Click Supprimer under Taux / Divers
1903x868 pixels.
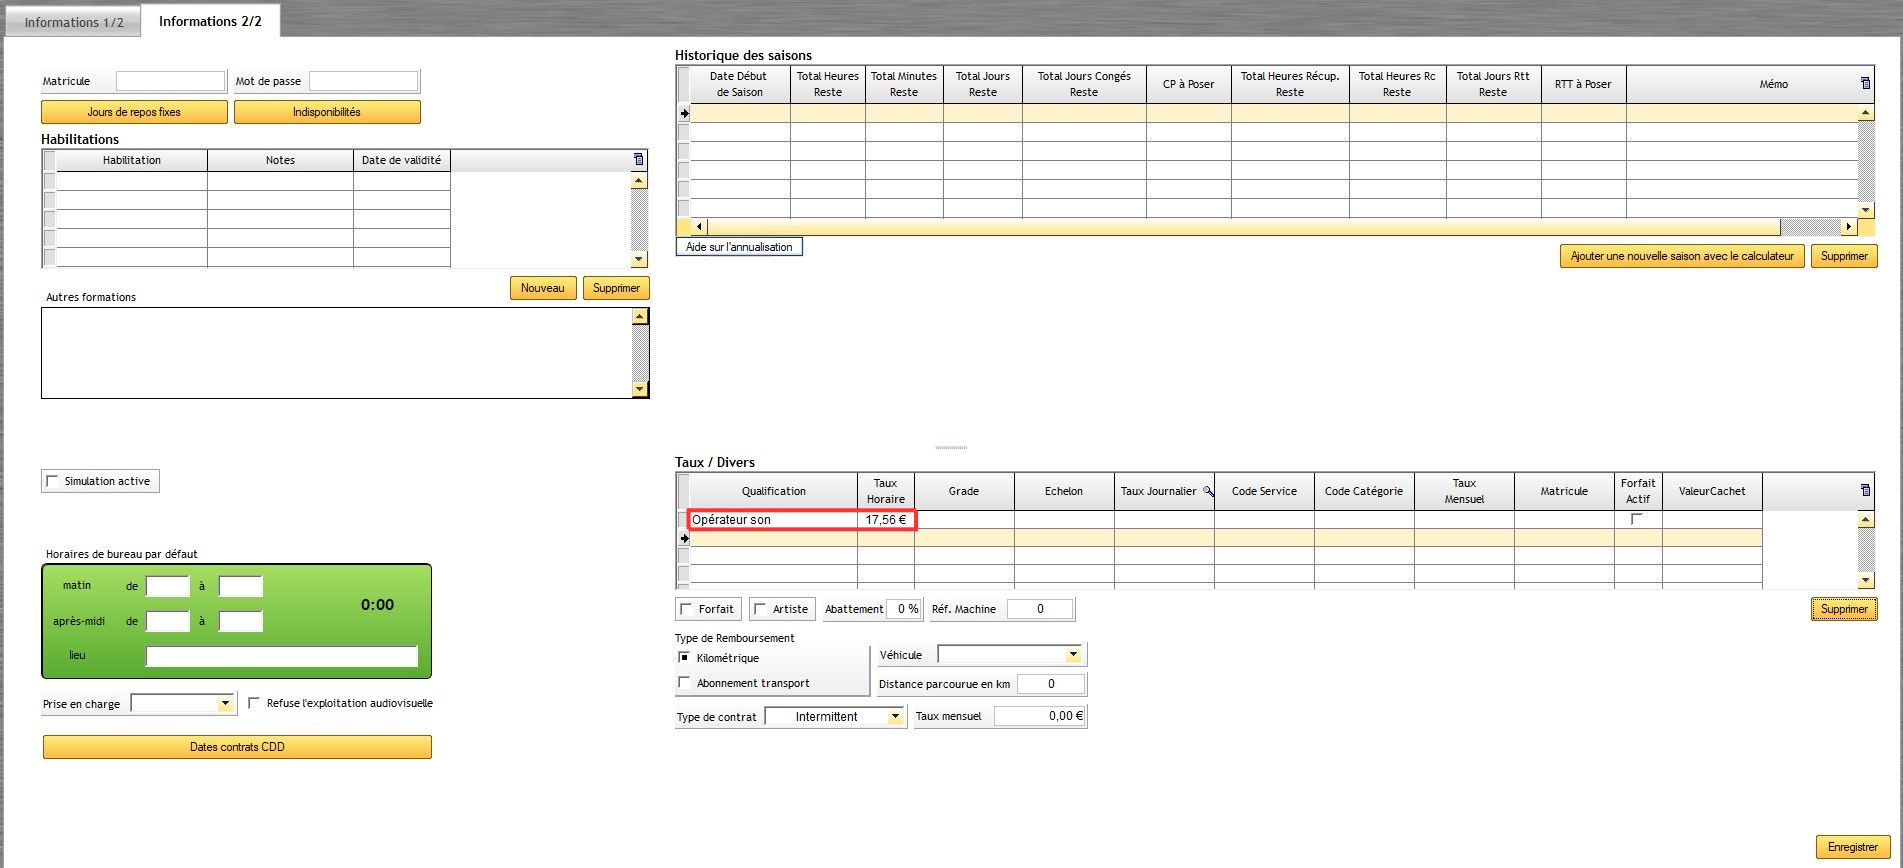(1844, 609)
